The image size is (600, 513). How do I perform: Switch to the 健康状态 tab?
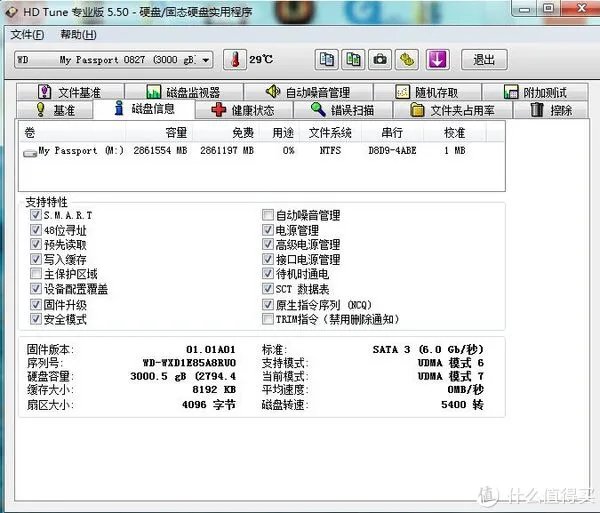coord(244,110)
